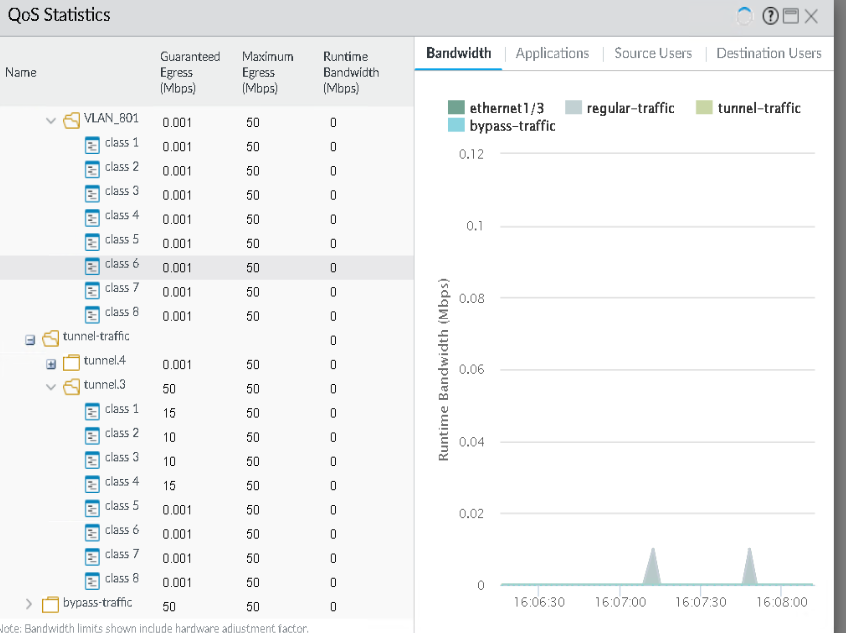Expand the tunnel.4 node

(x=51, y=363)
